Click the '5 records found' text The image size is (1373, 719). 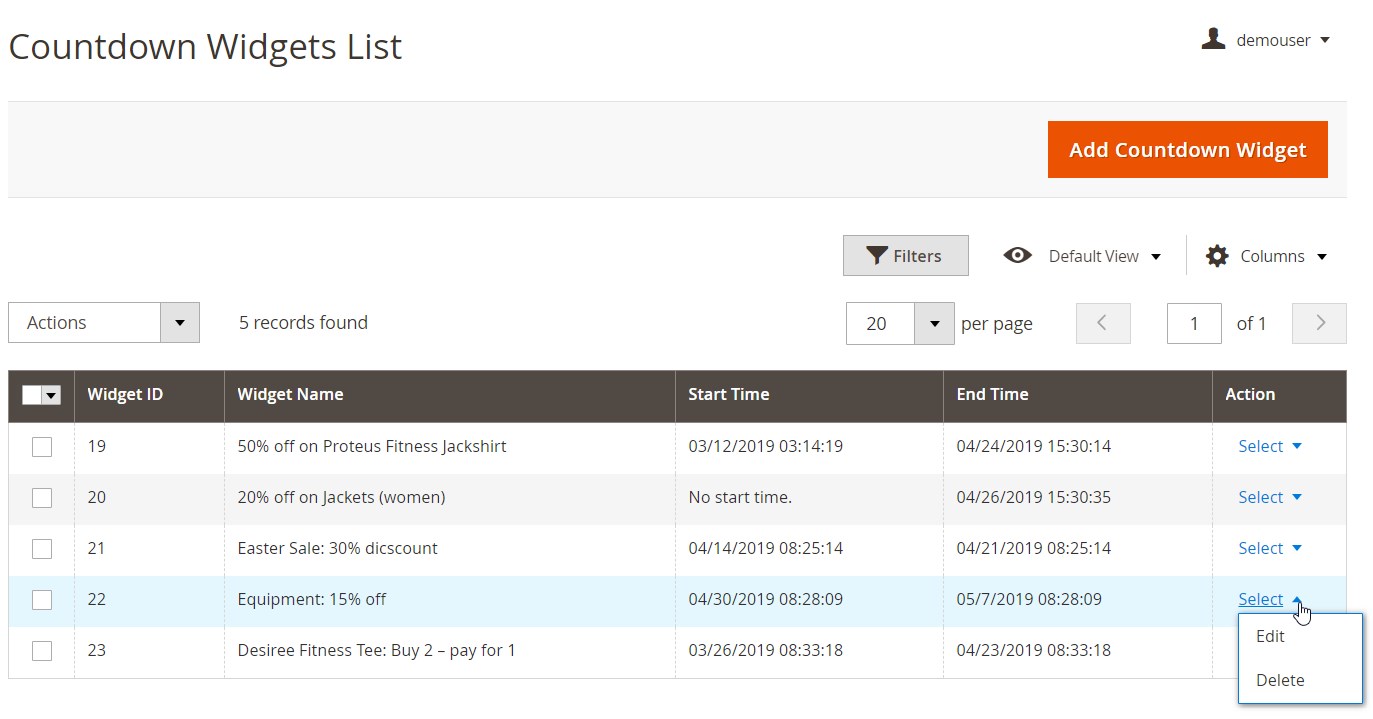point(303,323)
